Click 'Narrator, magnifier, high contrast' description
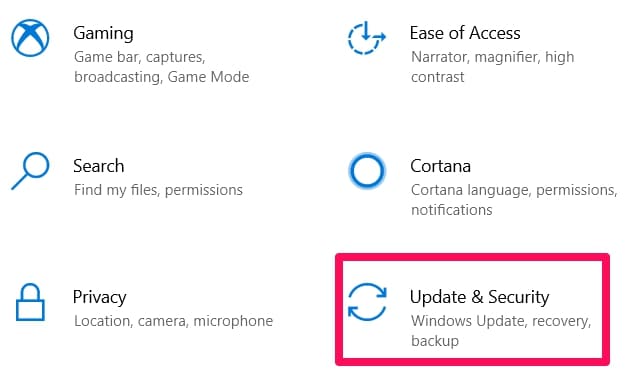Screen dimensions: 636x377 coord(492,67)
